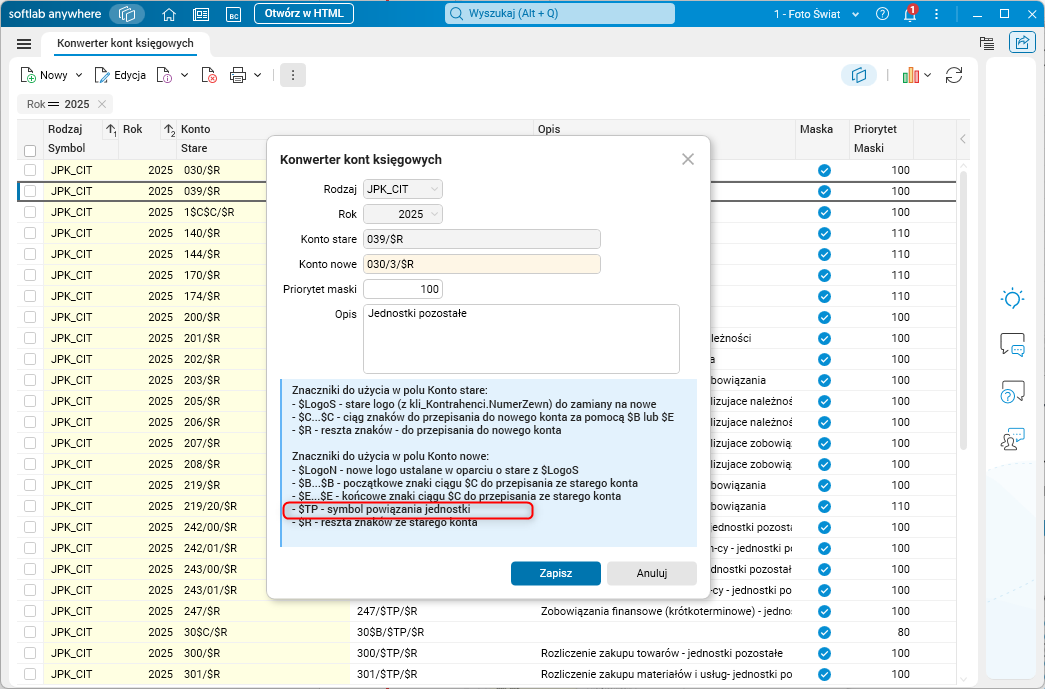Check the row 200/$R checkbox
This screenshot has width=1045, height=689.
[x=30, y=317]
